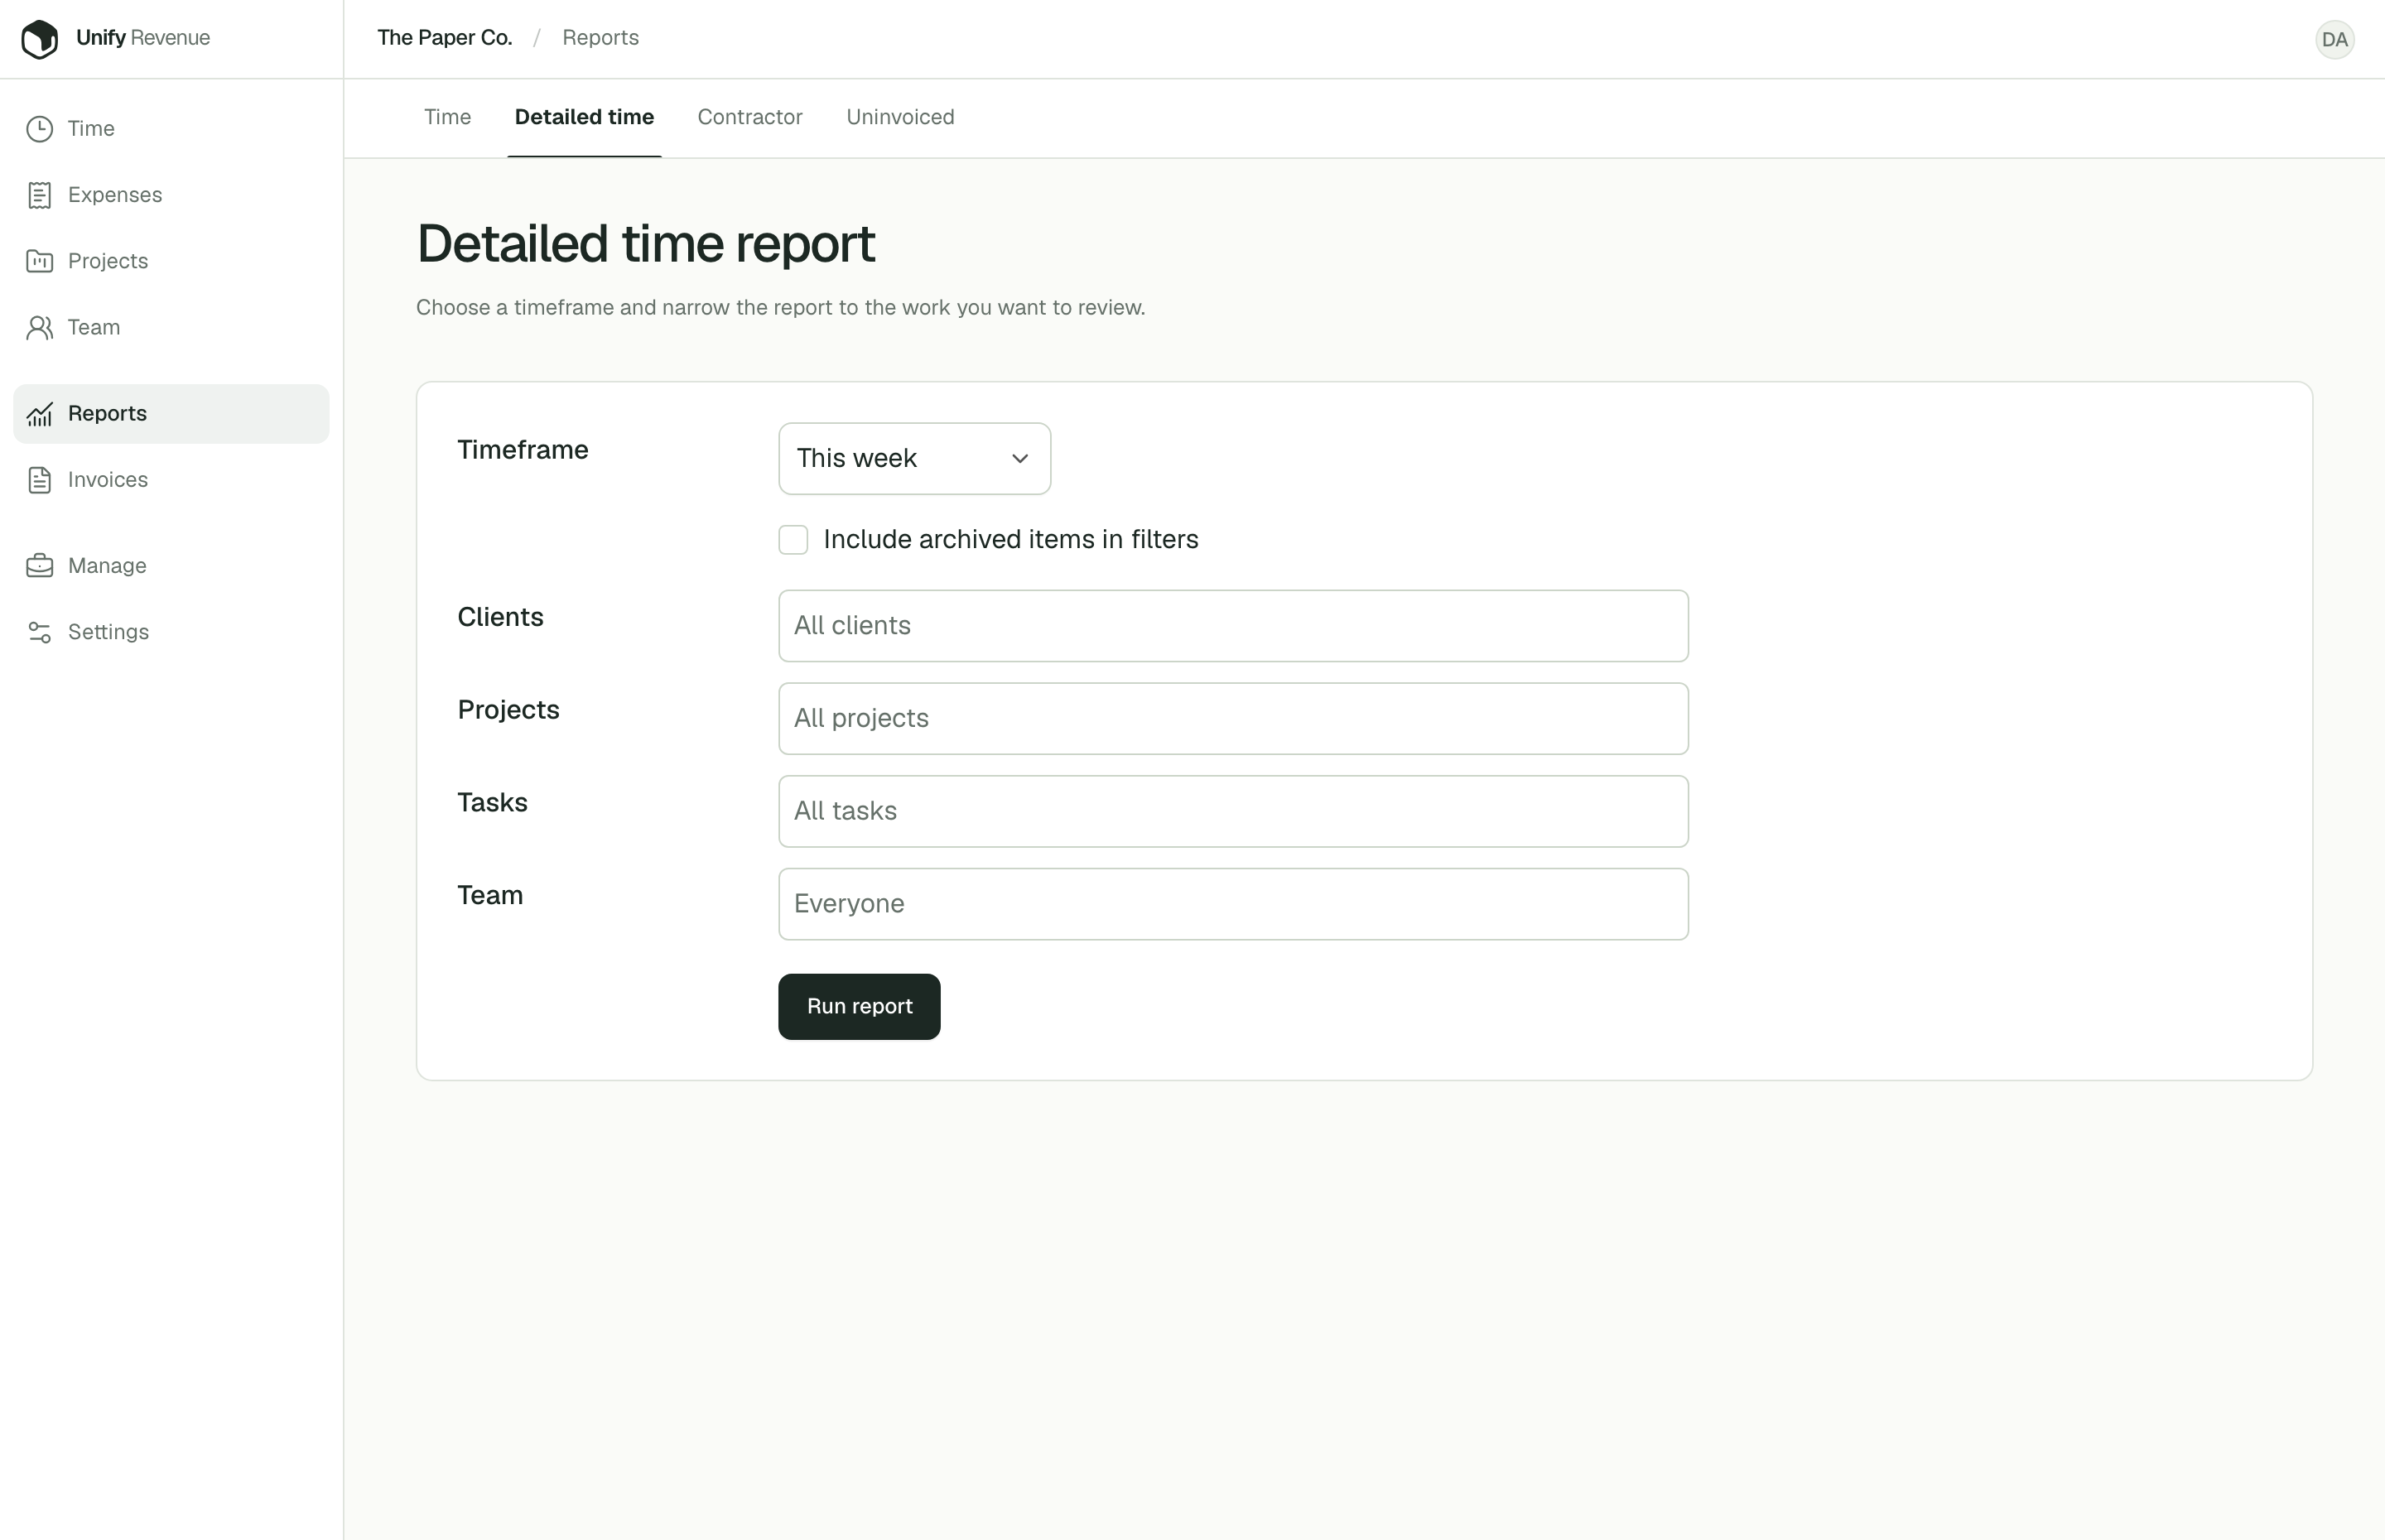The width and height of the screenshot is (2385, 1540).
Task: Open The Paper Co. breadcrumb link
Action: click(444, 38)
